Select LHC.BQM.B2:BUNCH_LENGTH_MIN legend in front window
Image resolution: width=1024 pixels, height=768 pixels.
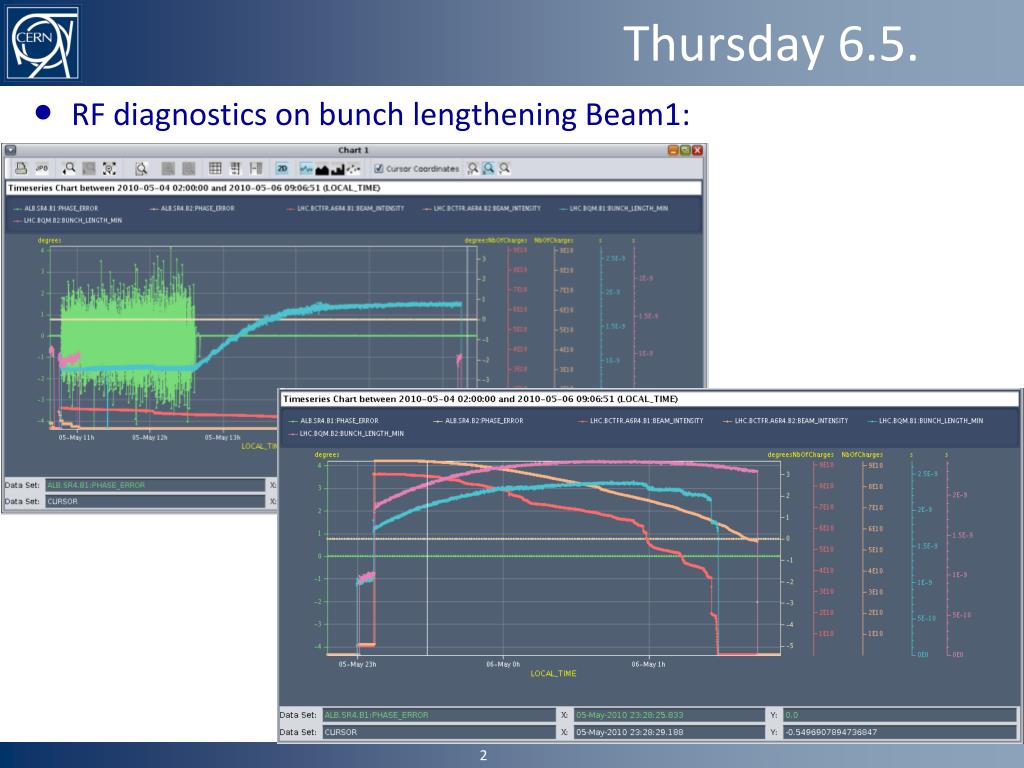tap(346, 434)
